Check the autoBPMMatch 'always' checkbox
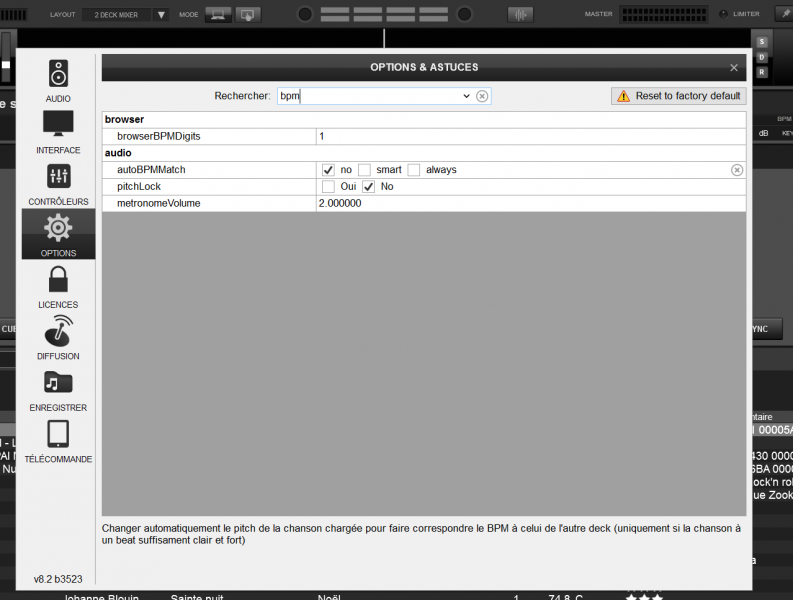The height and width of the screenshot is (600, 793). (414, 170)
